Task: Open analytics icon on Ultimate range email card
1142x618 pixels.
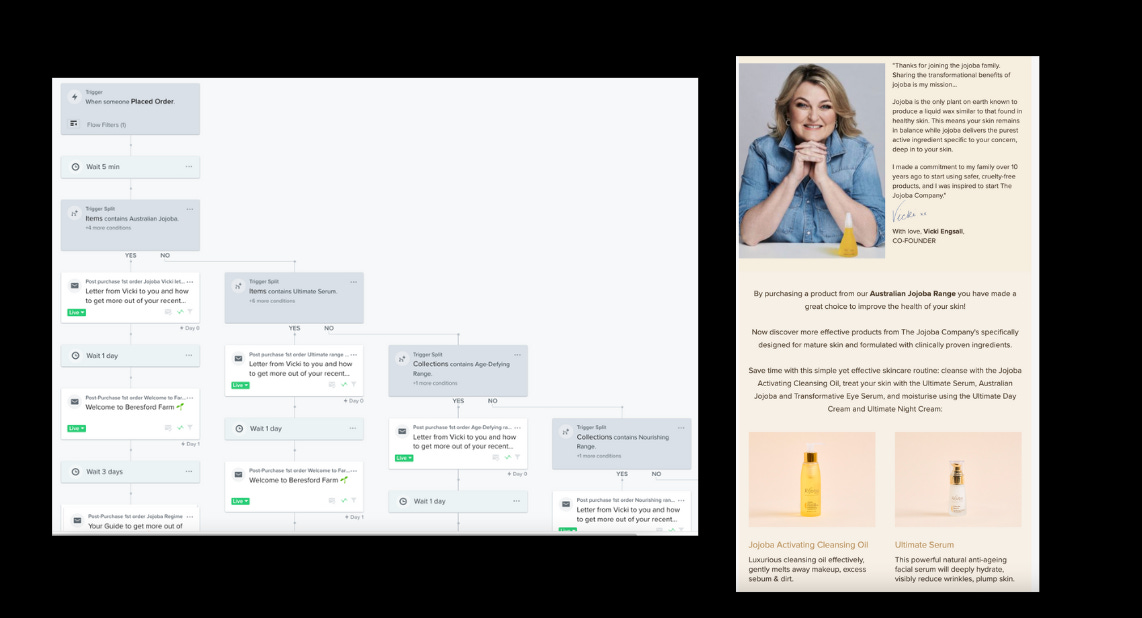Action: (x=344, y=384)
